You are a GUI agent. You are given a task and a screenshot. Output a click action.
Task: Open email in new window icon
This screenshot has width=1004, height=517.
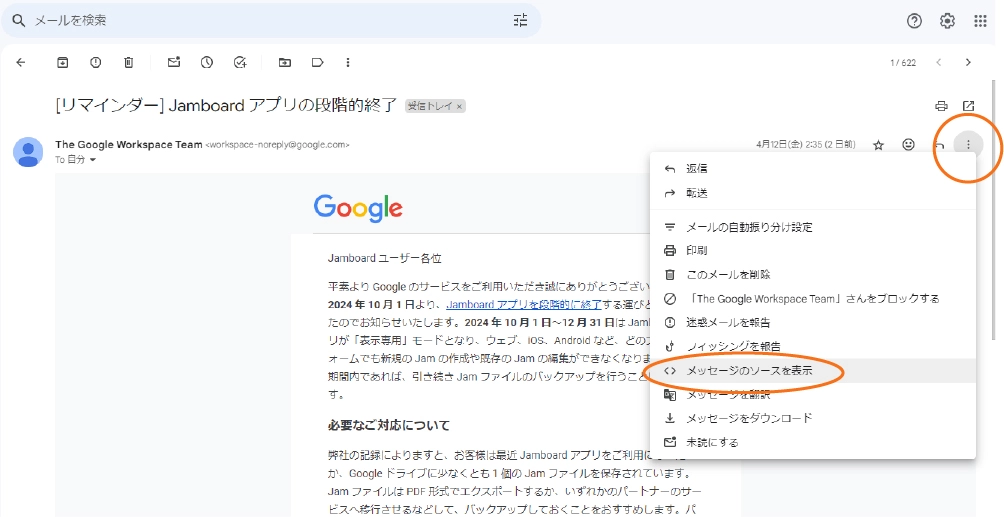pyautogui.click(x=968, y=106)
